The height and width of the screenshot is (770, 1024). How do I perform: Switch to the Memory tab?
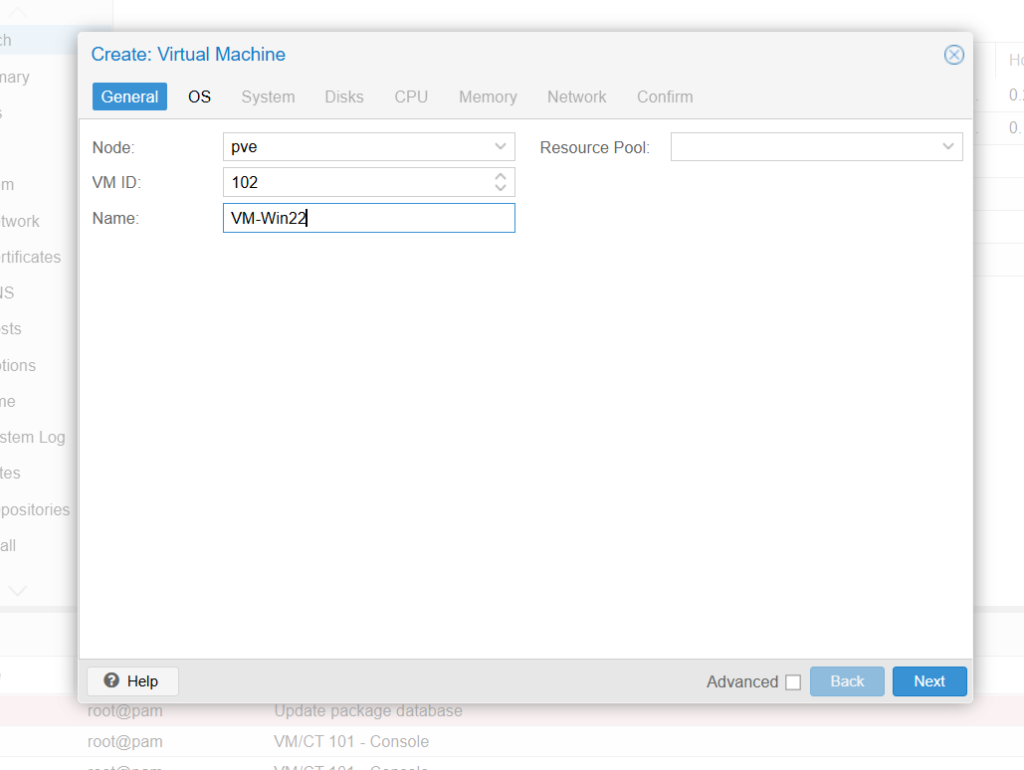(488, 97)
